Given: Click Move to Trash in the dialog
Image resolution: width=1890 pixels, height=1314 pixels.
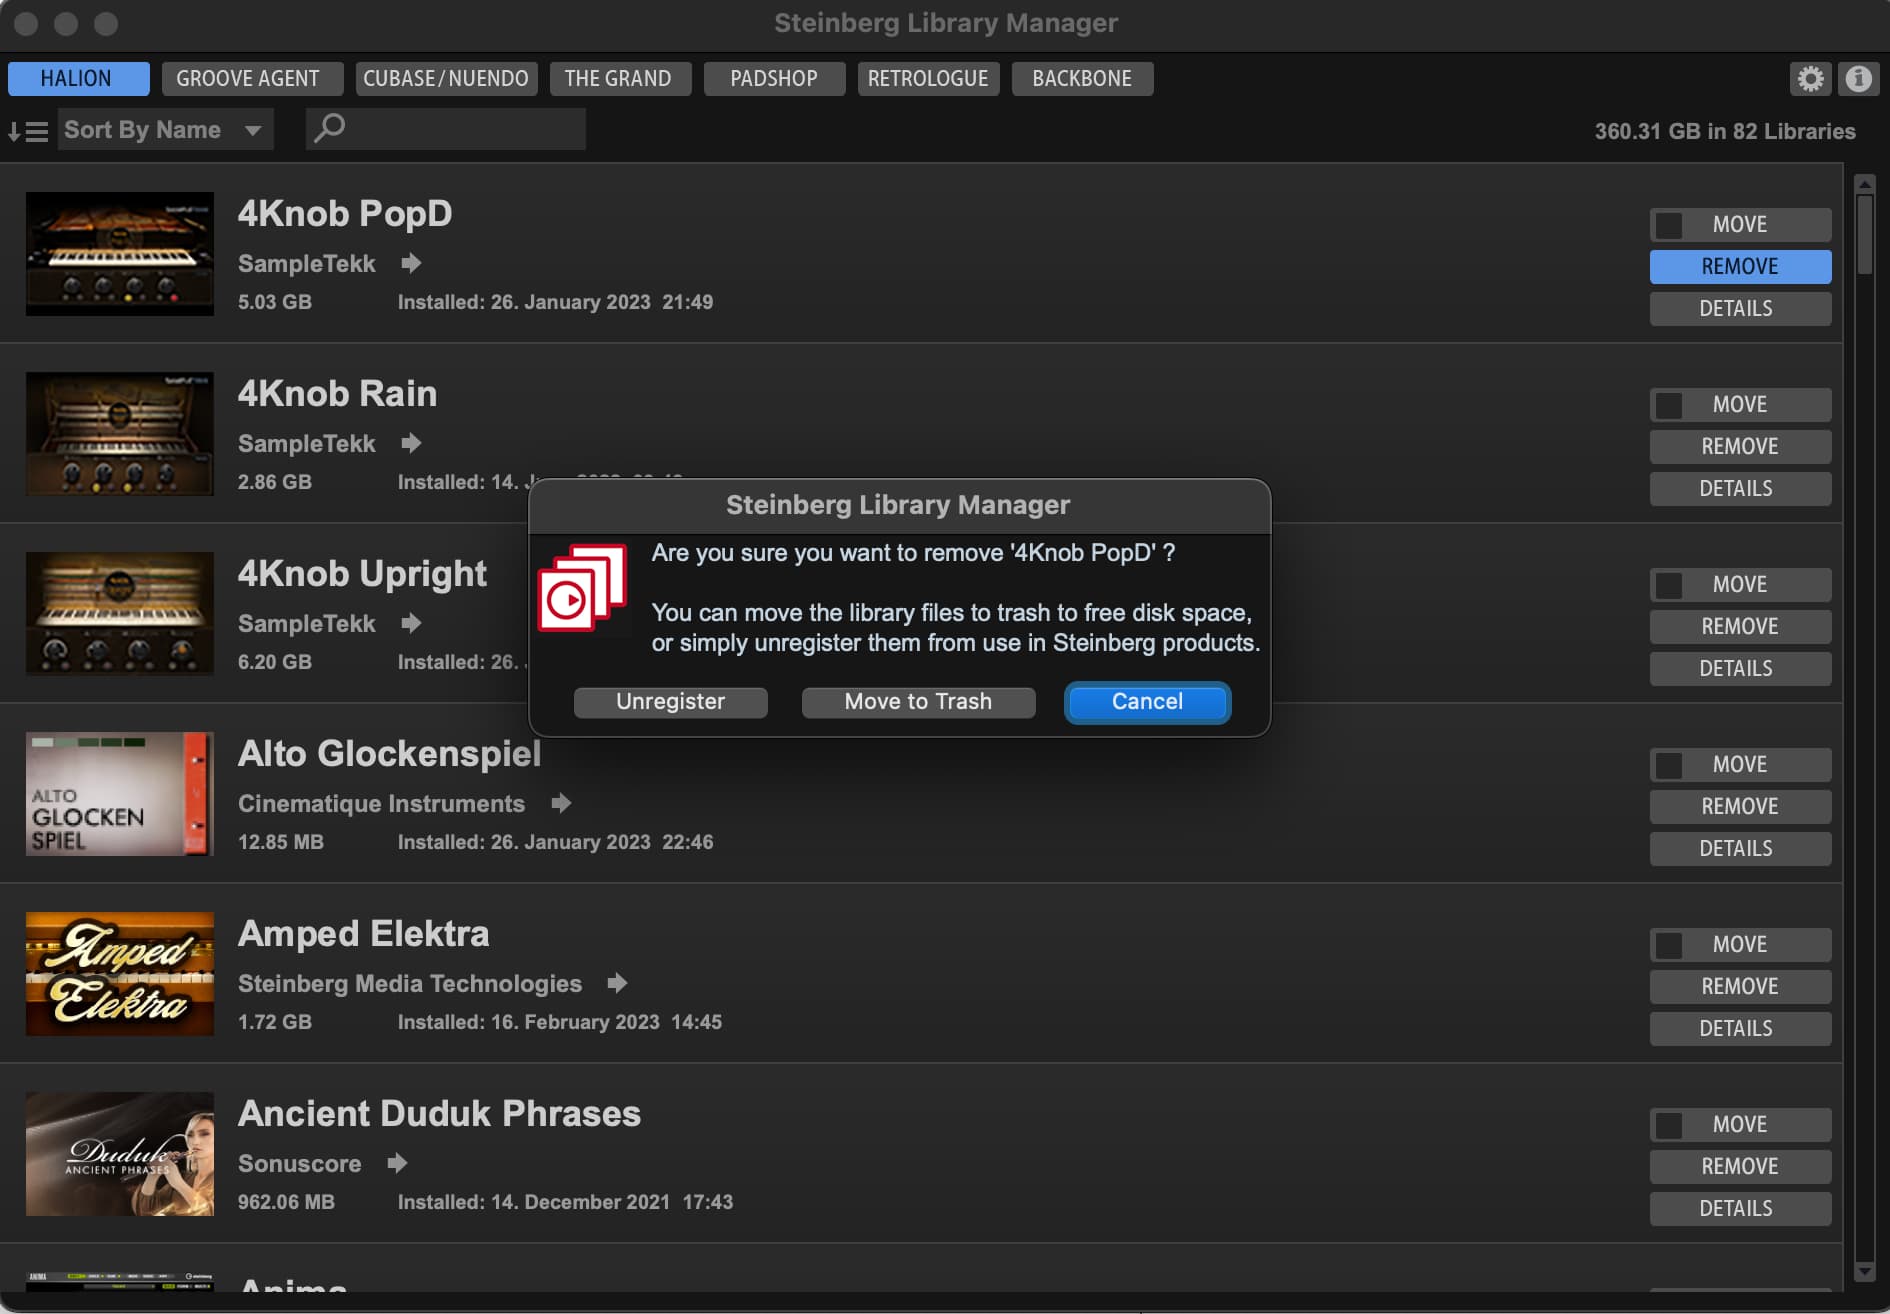Looking at the screenshot, I should [918, 702].
